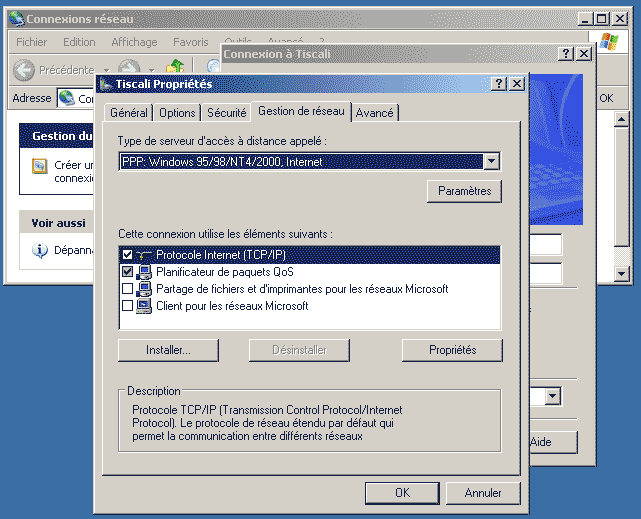Open the dropdown arrow in Connexion à Tiscali dialog
This screenshot has width=641, height=519.
[x=553, y=396]
